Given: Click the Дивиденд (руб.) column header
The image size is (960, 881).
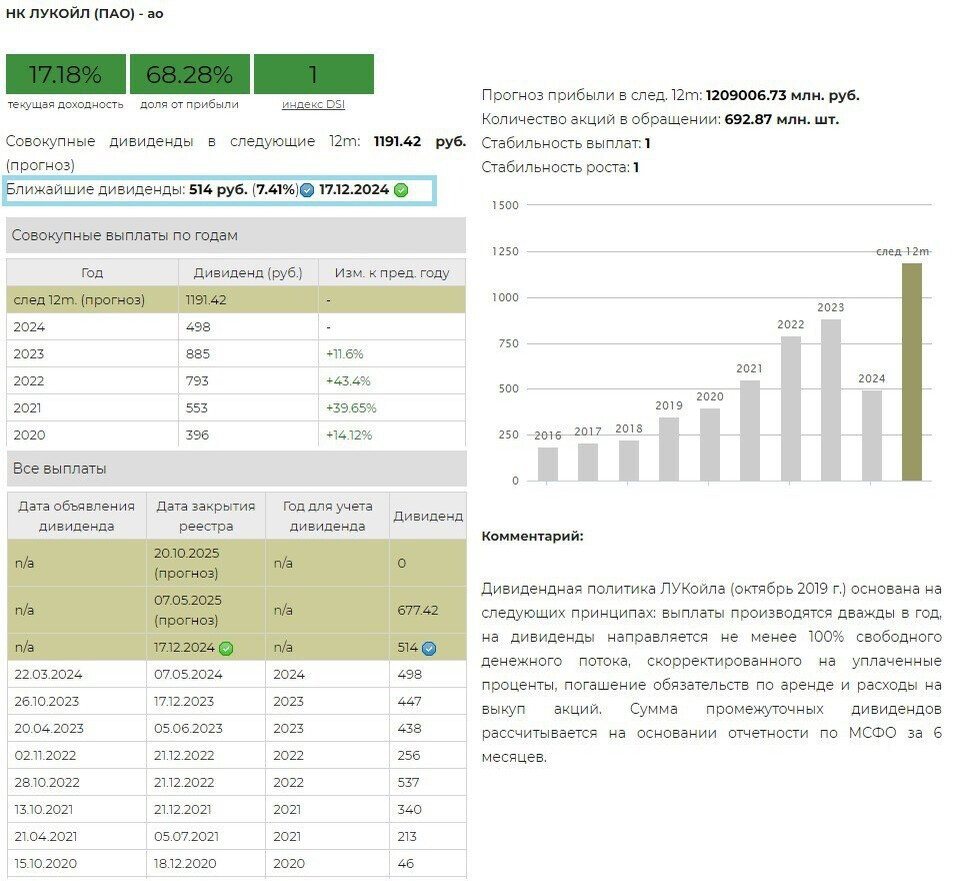Looking at the screenshot, I should (x=248, y=272).
